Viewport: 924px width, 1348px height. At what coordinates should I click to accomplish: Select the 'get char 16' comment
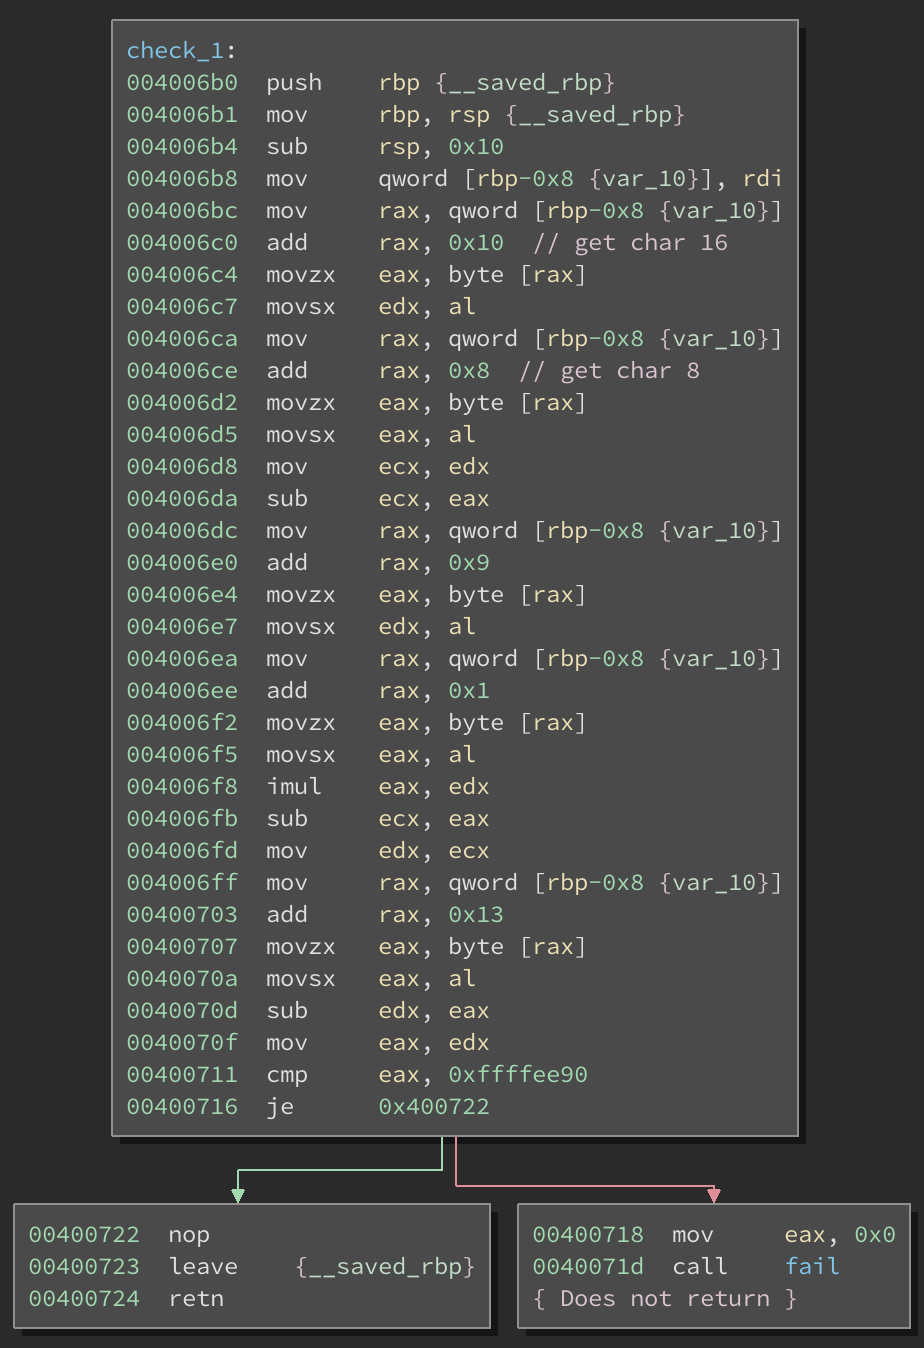coord(630,242)
